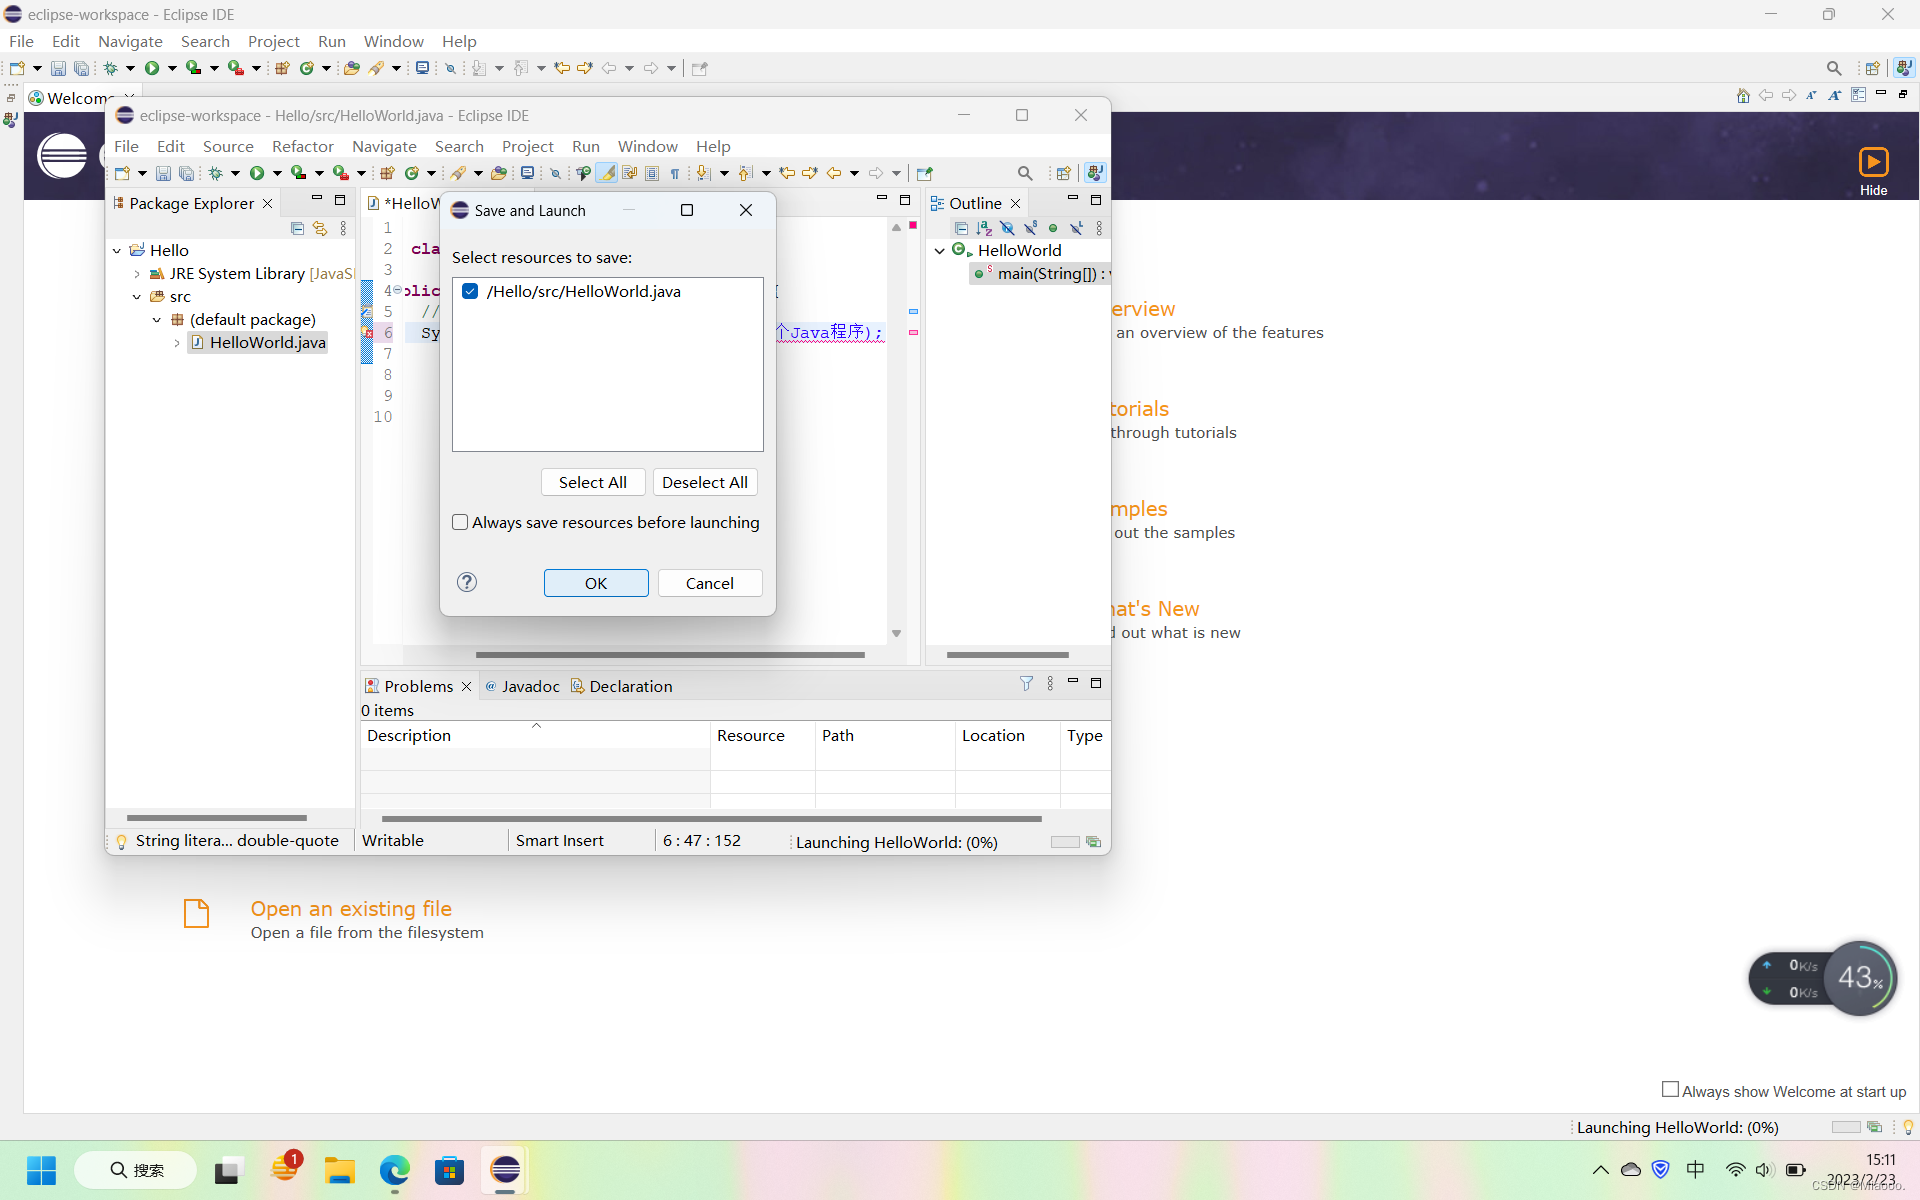Collapse the HelloWorld class in Outline
Screen dimensions: 1920x1200
pyautogui.click(x=940, y=251)
